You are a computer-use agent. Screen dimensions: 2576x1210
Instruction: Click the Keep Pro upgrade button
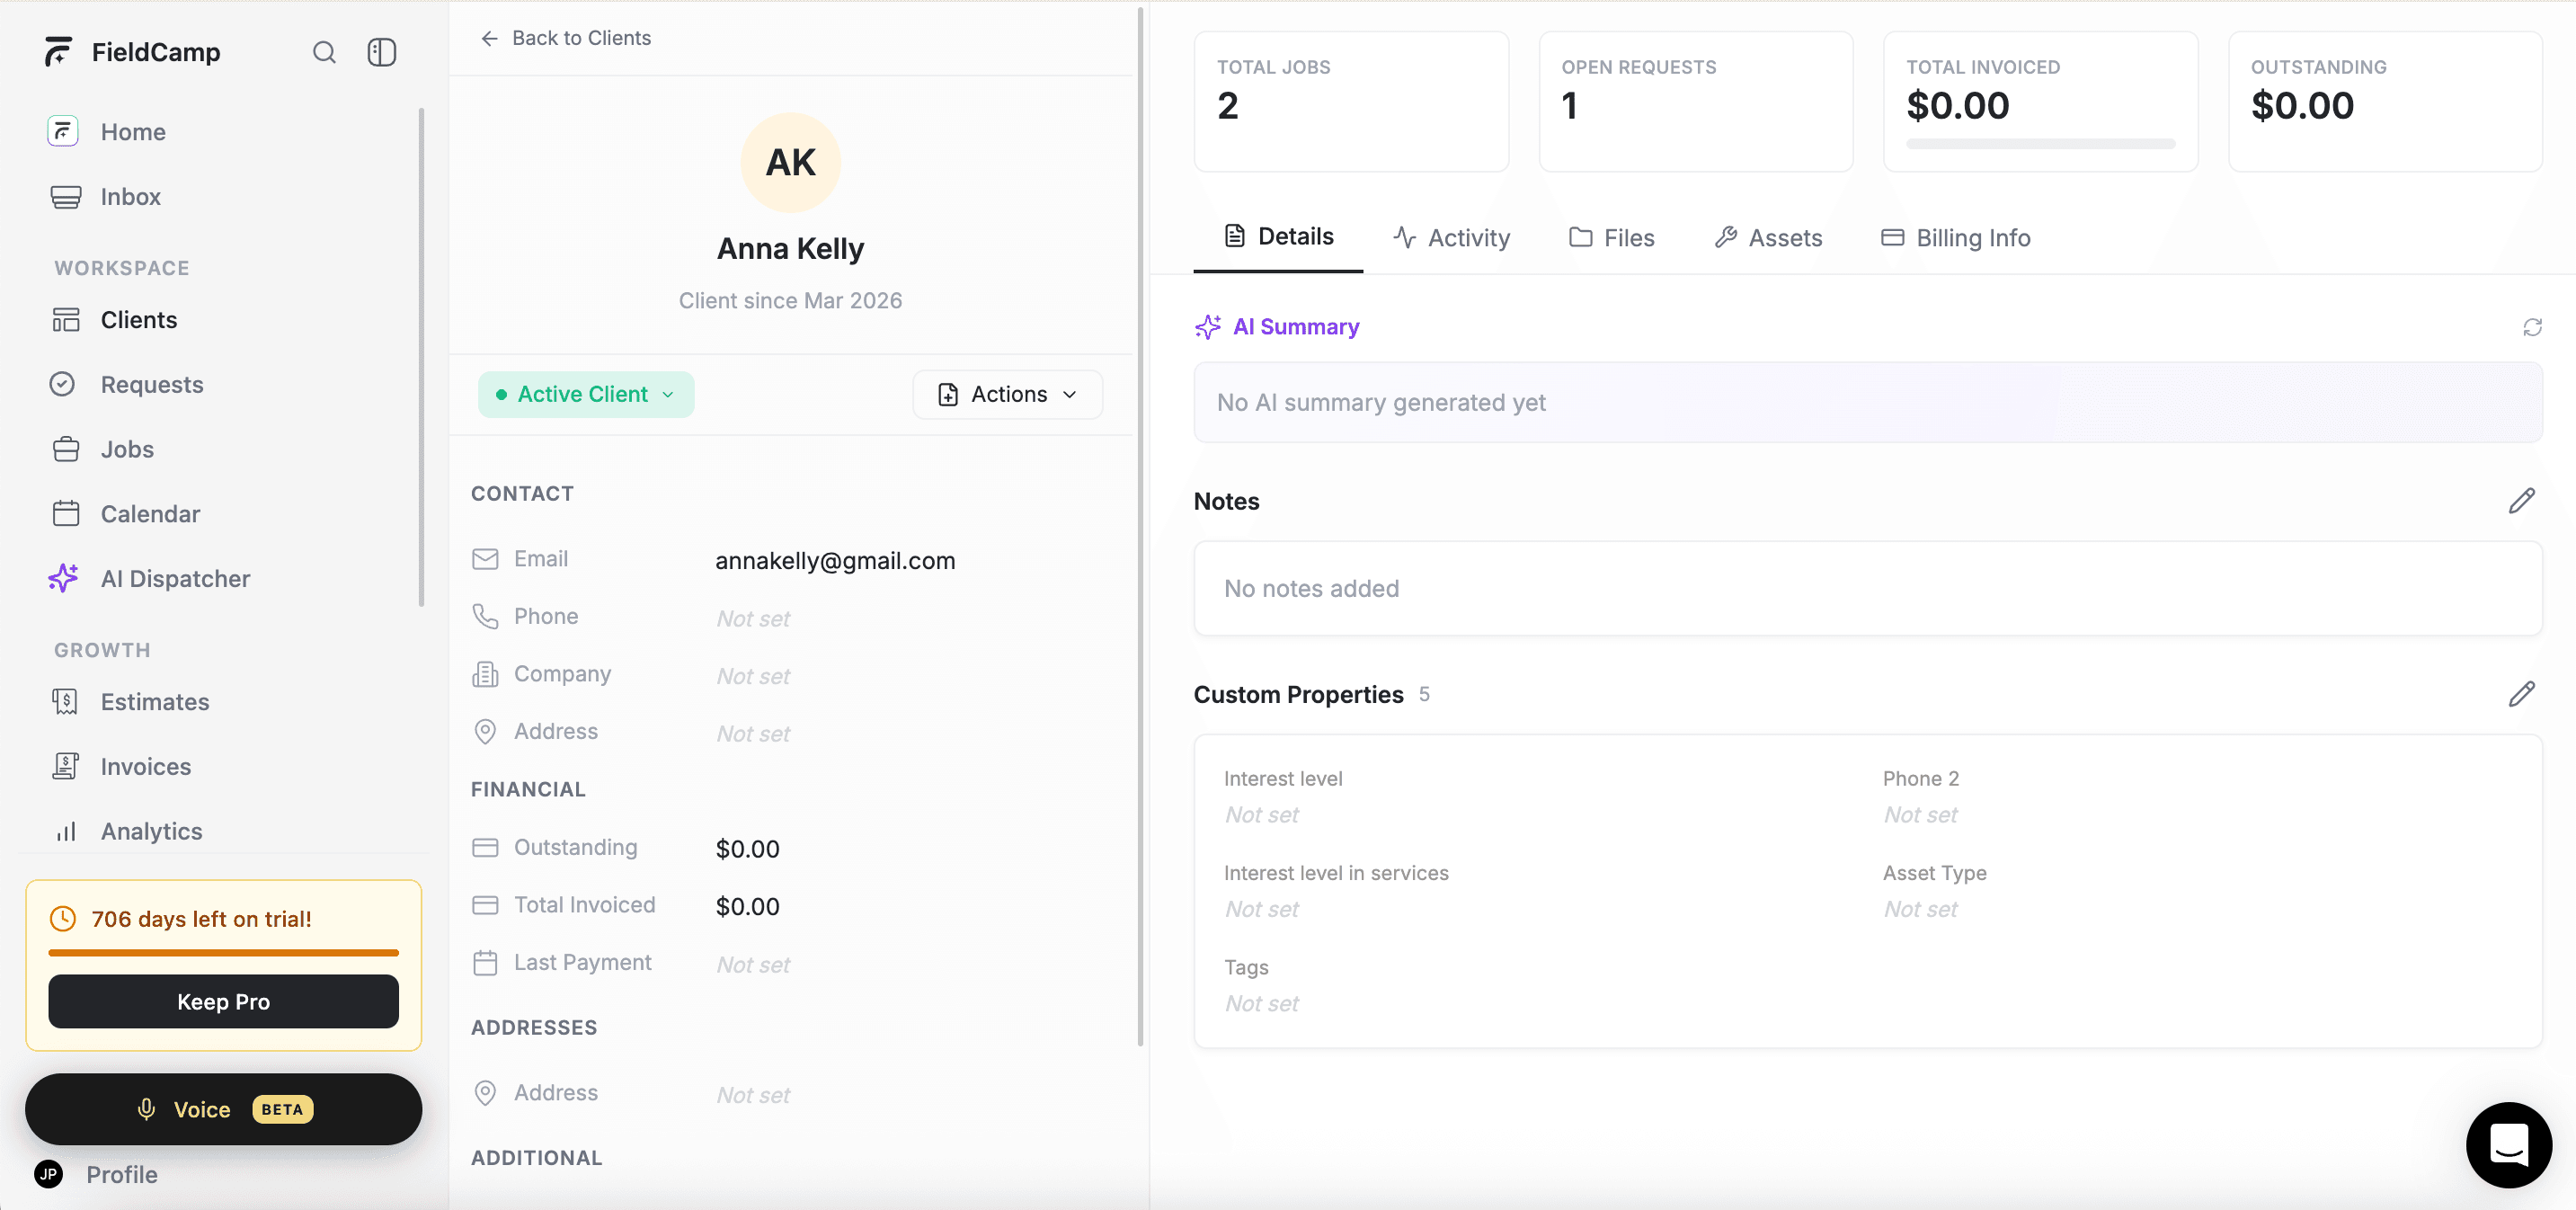click(x=223, y=1001)
